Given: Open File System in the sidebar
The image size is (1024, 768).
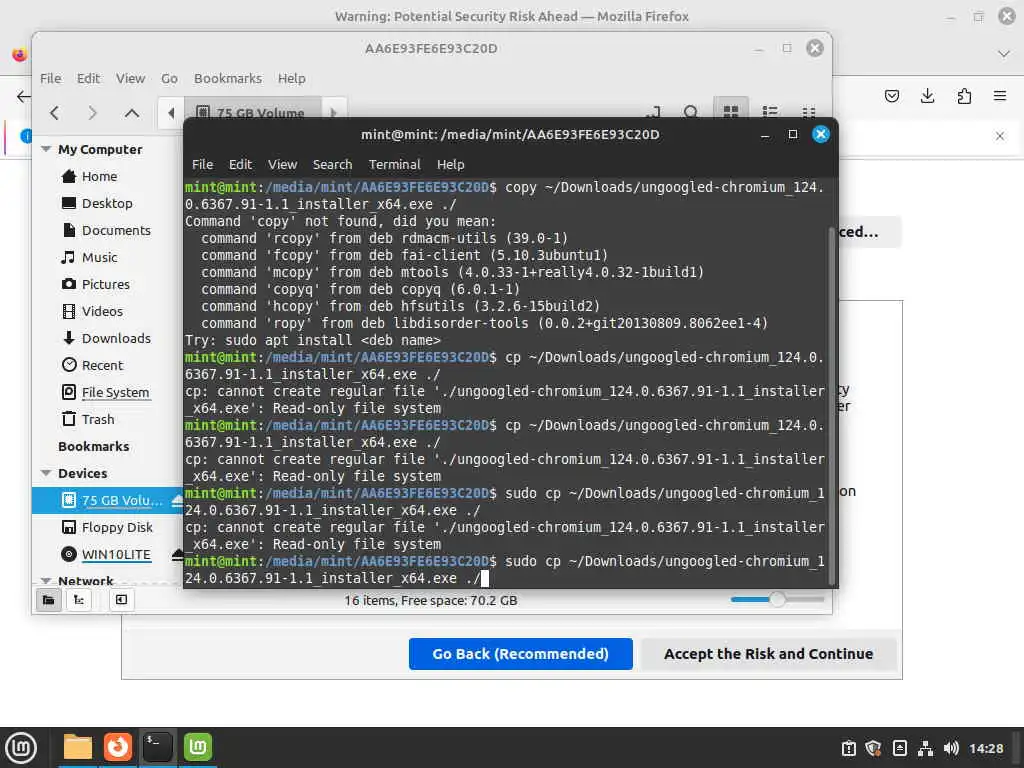Looking at the screenshot, I should coord(115,392).
